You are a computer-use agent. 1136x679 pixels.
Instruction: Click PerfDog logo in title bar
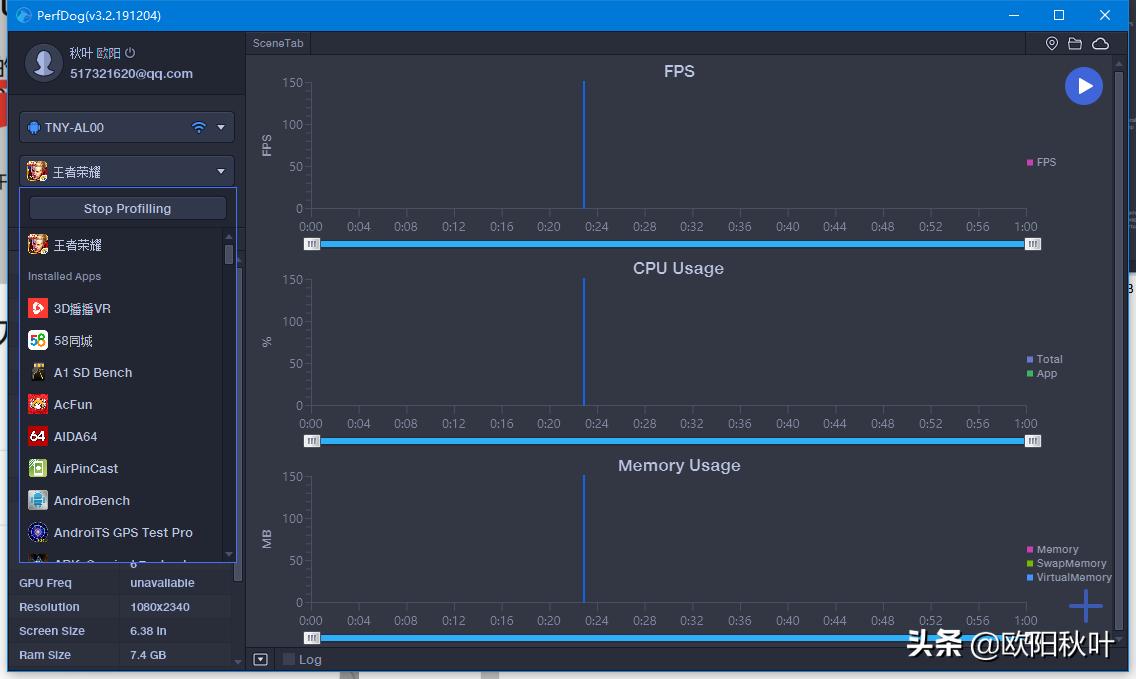23,15
